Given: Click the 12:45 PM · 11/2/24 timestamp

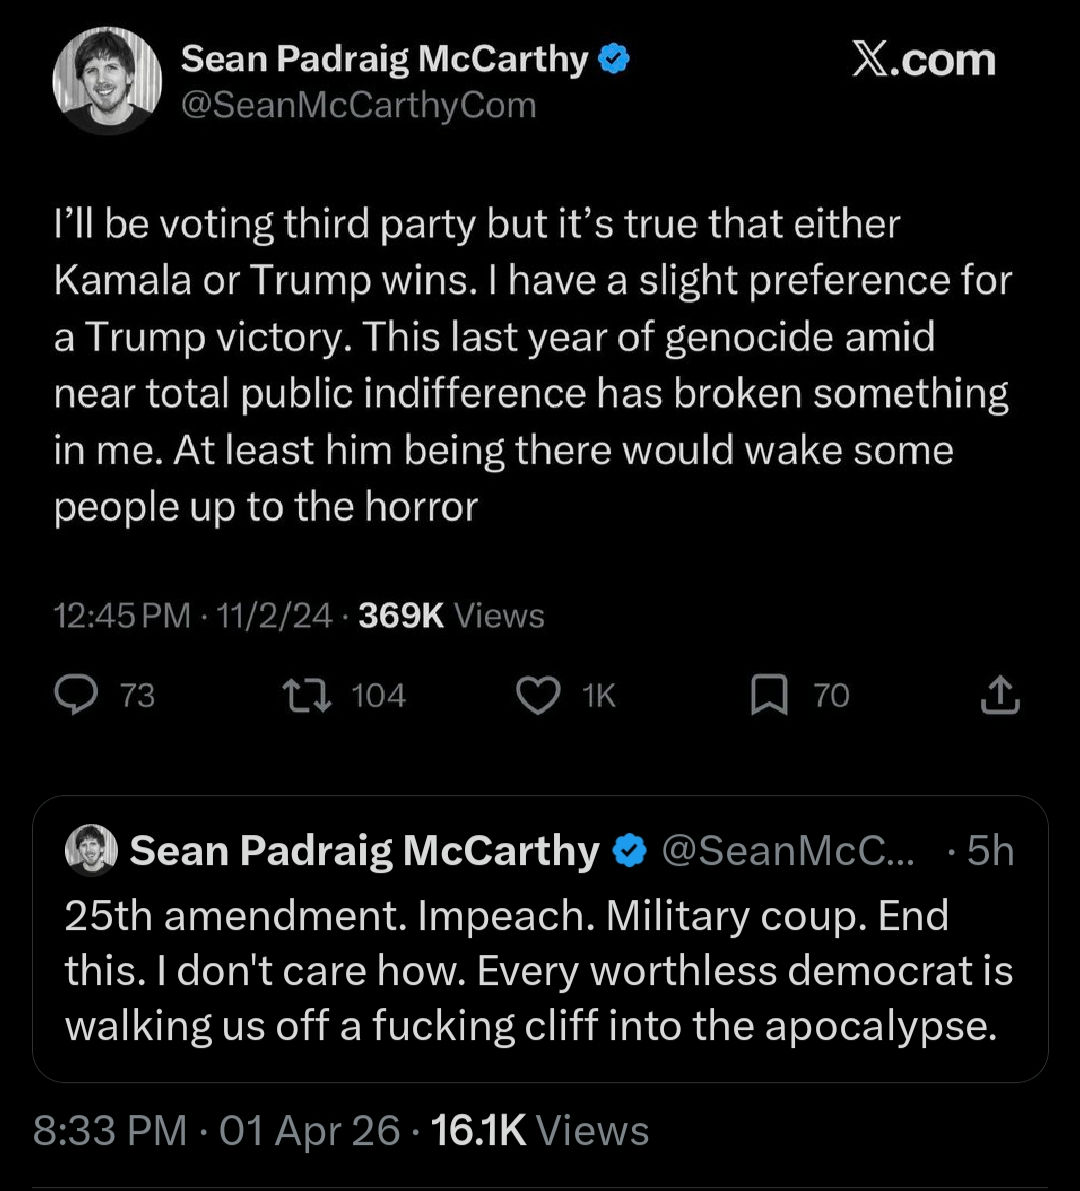Looking at the screenshot, I should click(192, 615).
